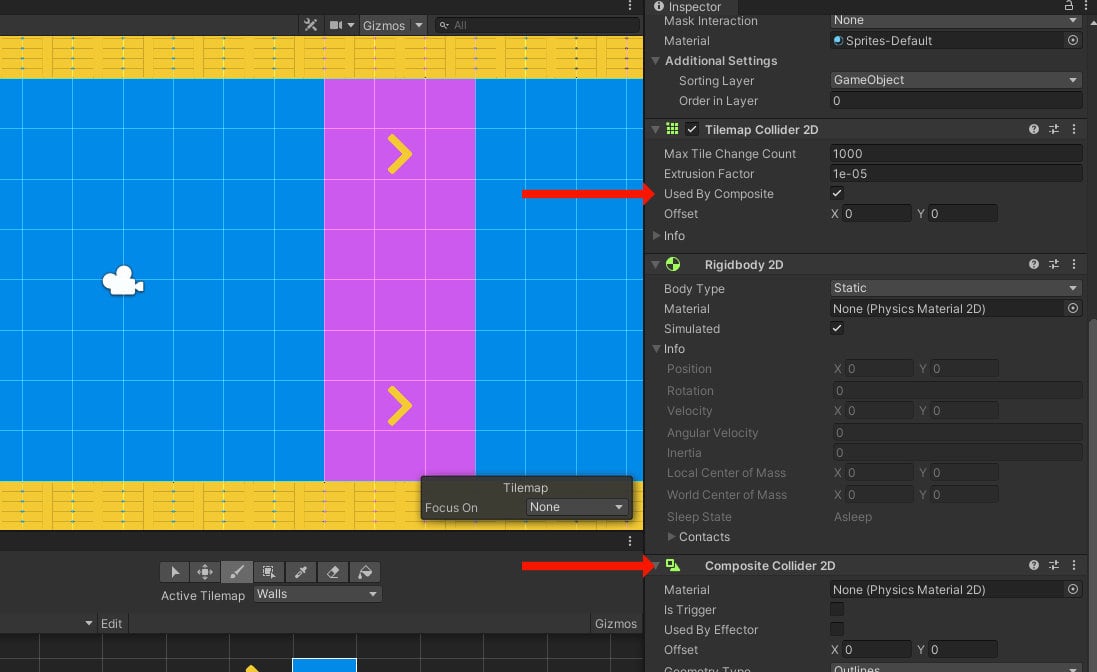1097x672 pixels.
Task: Open the Sprites-Default material object picker
Action: (x=1072, y=40)
